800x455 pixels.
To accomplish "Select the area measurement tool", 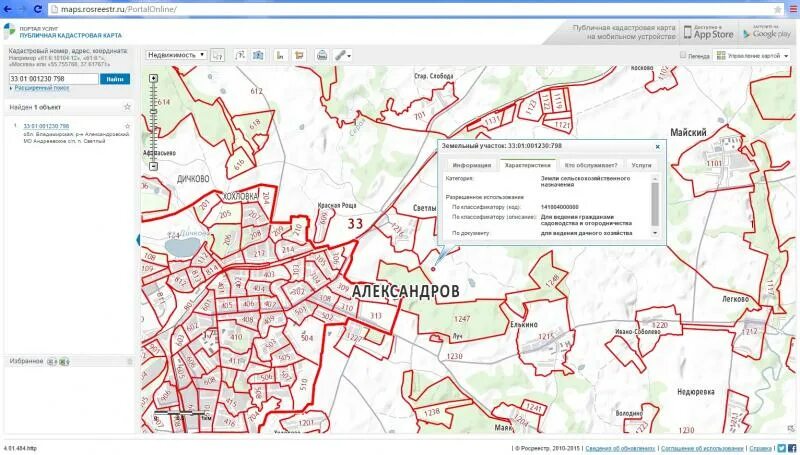I will click(x=299, y=55).
